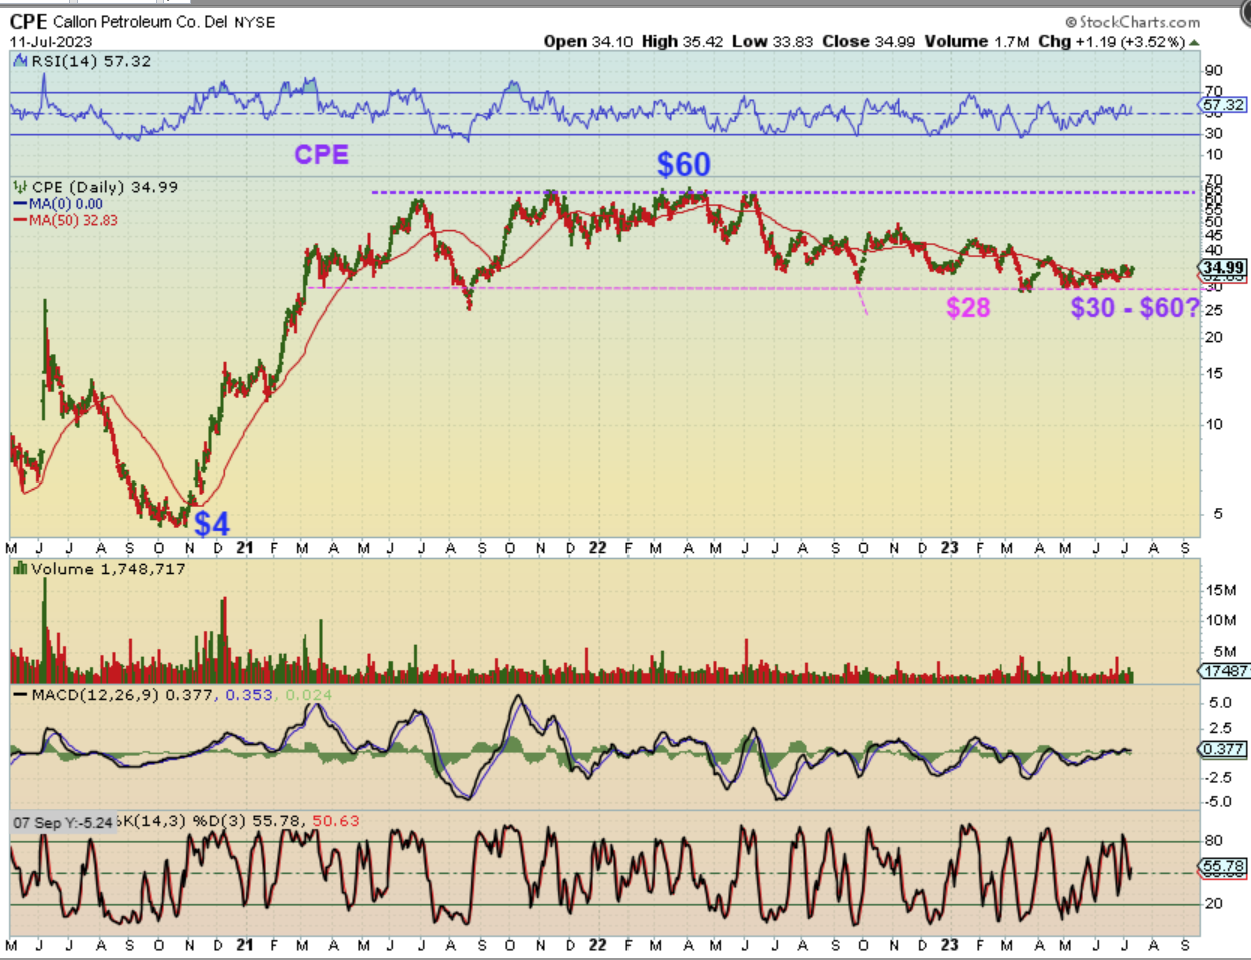Click the 34.99 last-price tag on axis
Viewport: 1251px width, 960px height.
click(x=1224, y=267)
